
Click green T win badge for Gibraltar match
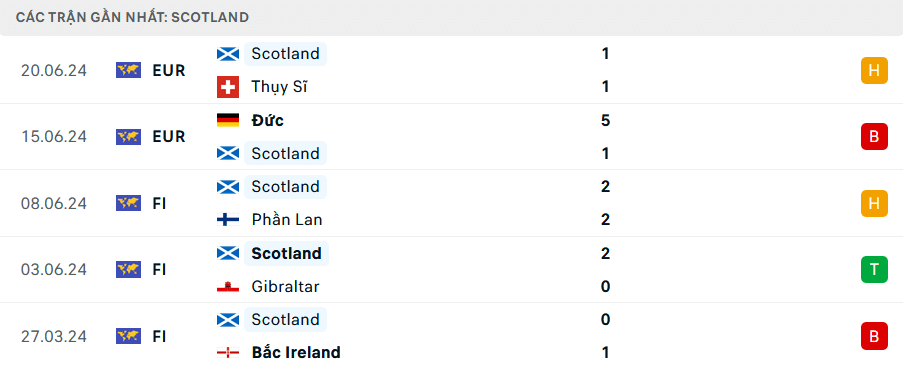tap(874, 269)
